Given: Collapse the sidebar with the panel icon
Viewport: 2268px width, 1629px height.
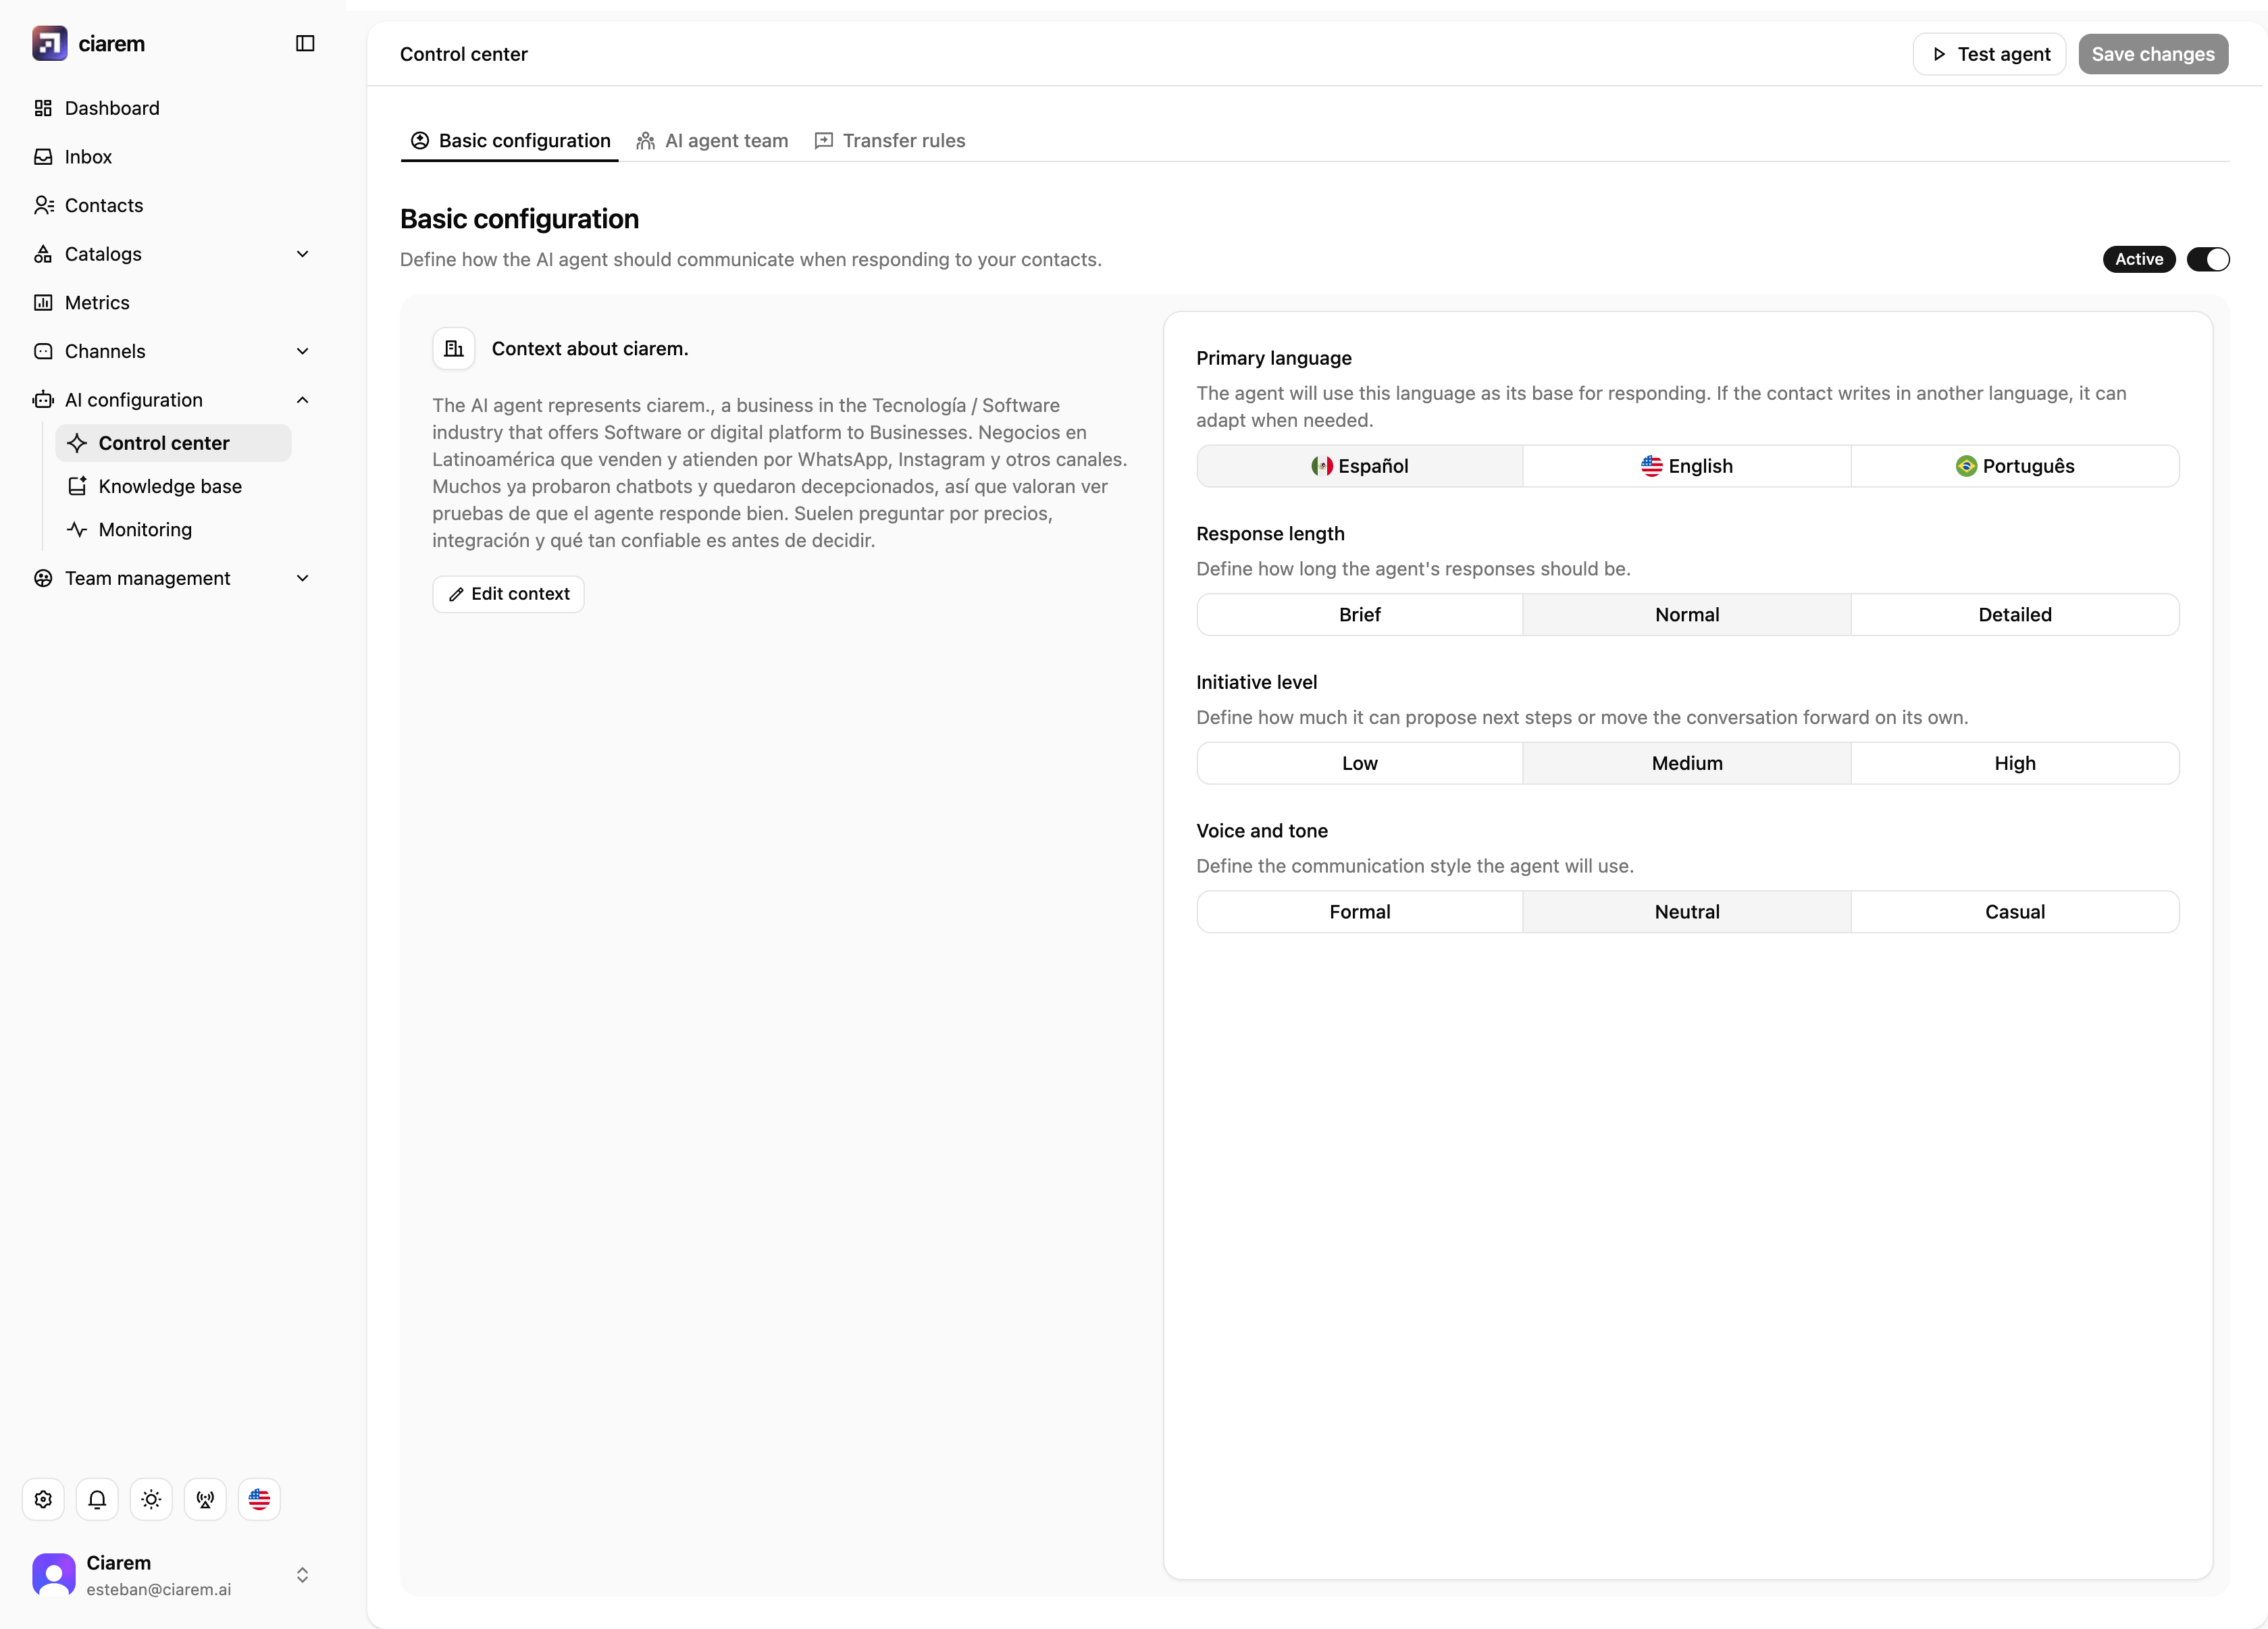Looking at the screenshot, I should [x=305, y=43].
